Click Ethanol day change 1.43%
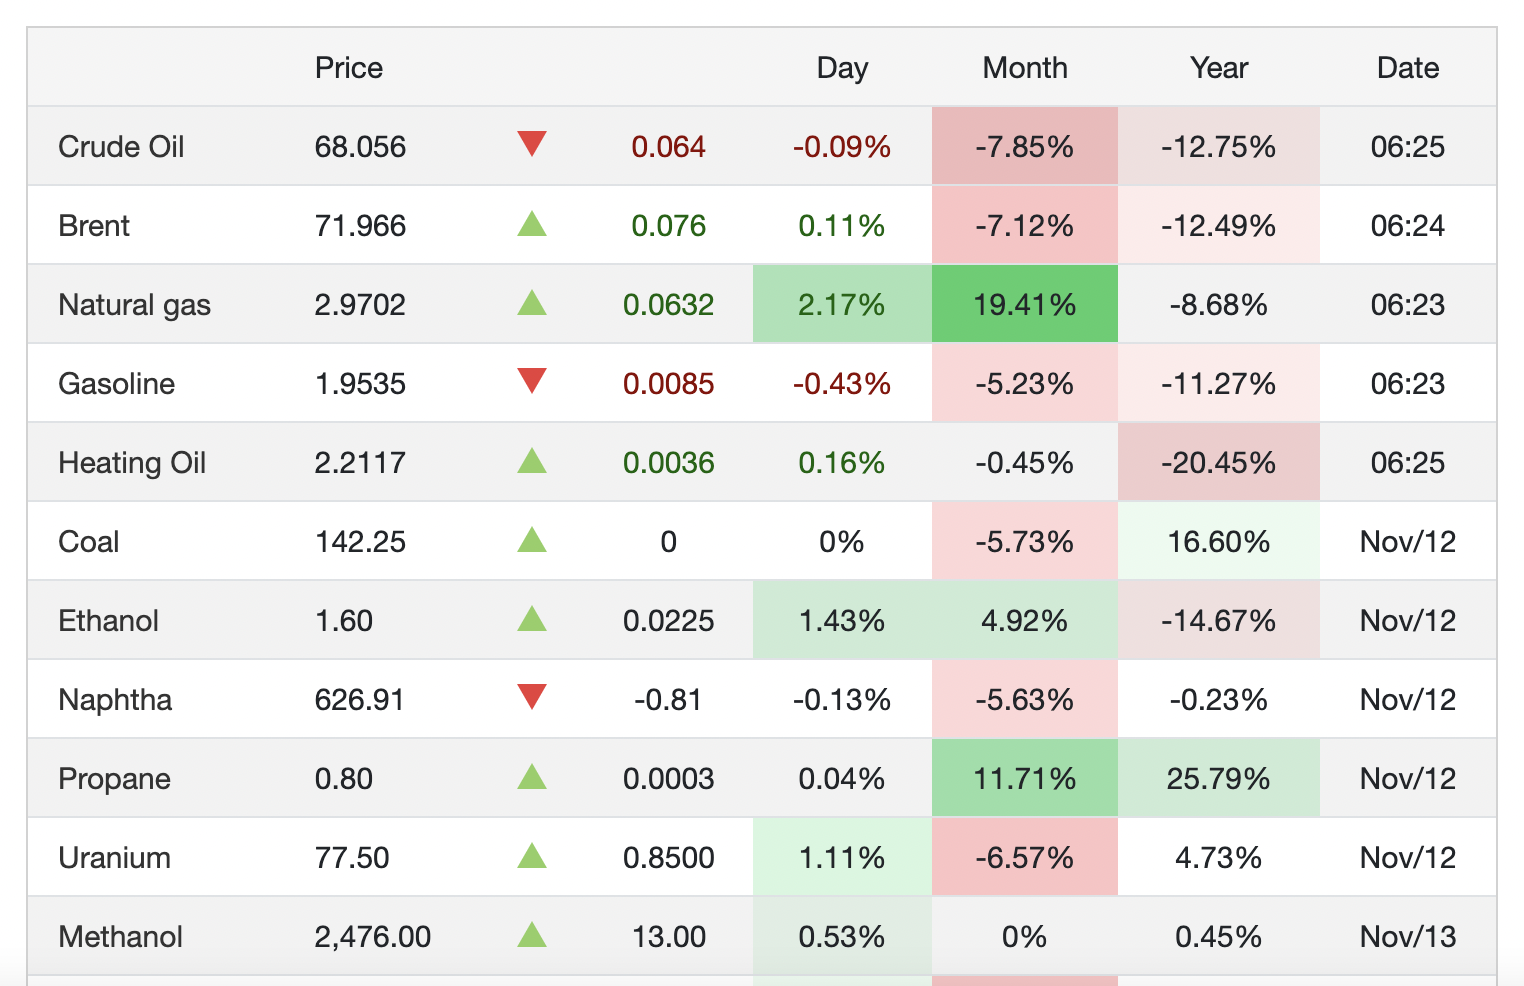1524x986 pixels. pos(842,621)
